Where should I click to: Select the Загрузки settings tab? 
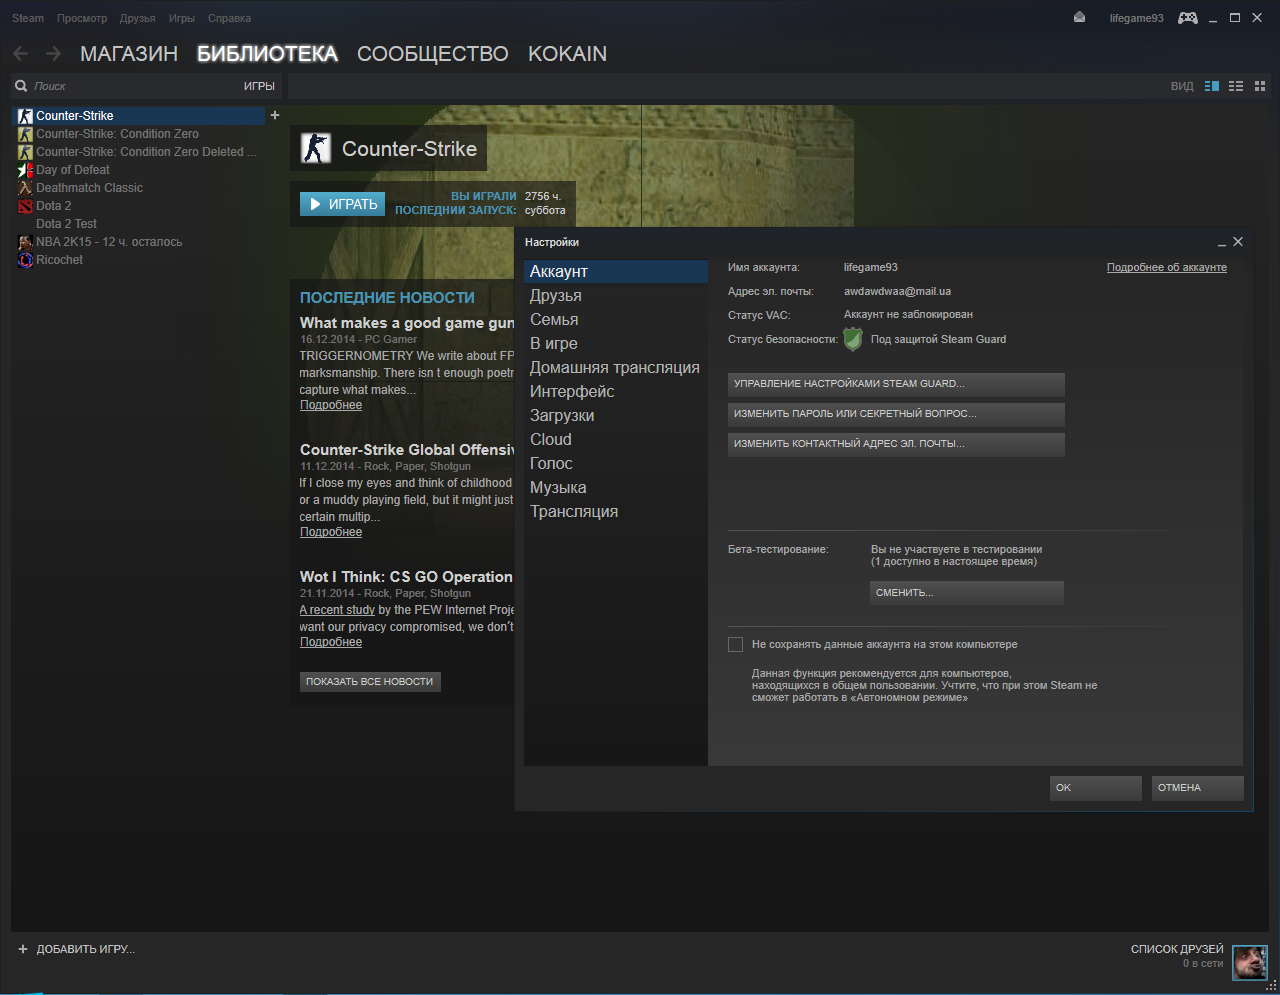[616, 416]
